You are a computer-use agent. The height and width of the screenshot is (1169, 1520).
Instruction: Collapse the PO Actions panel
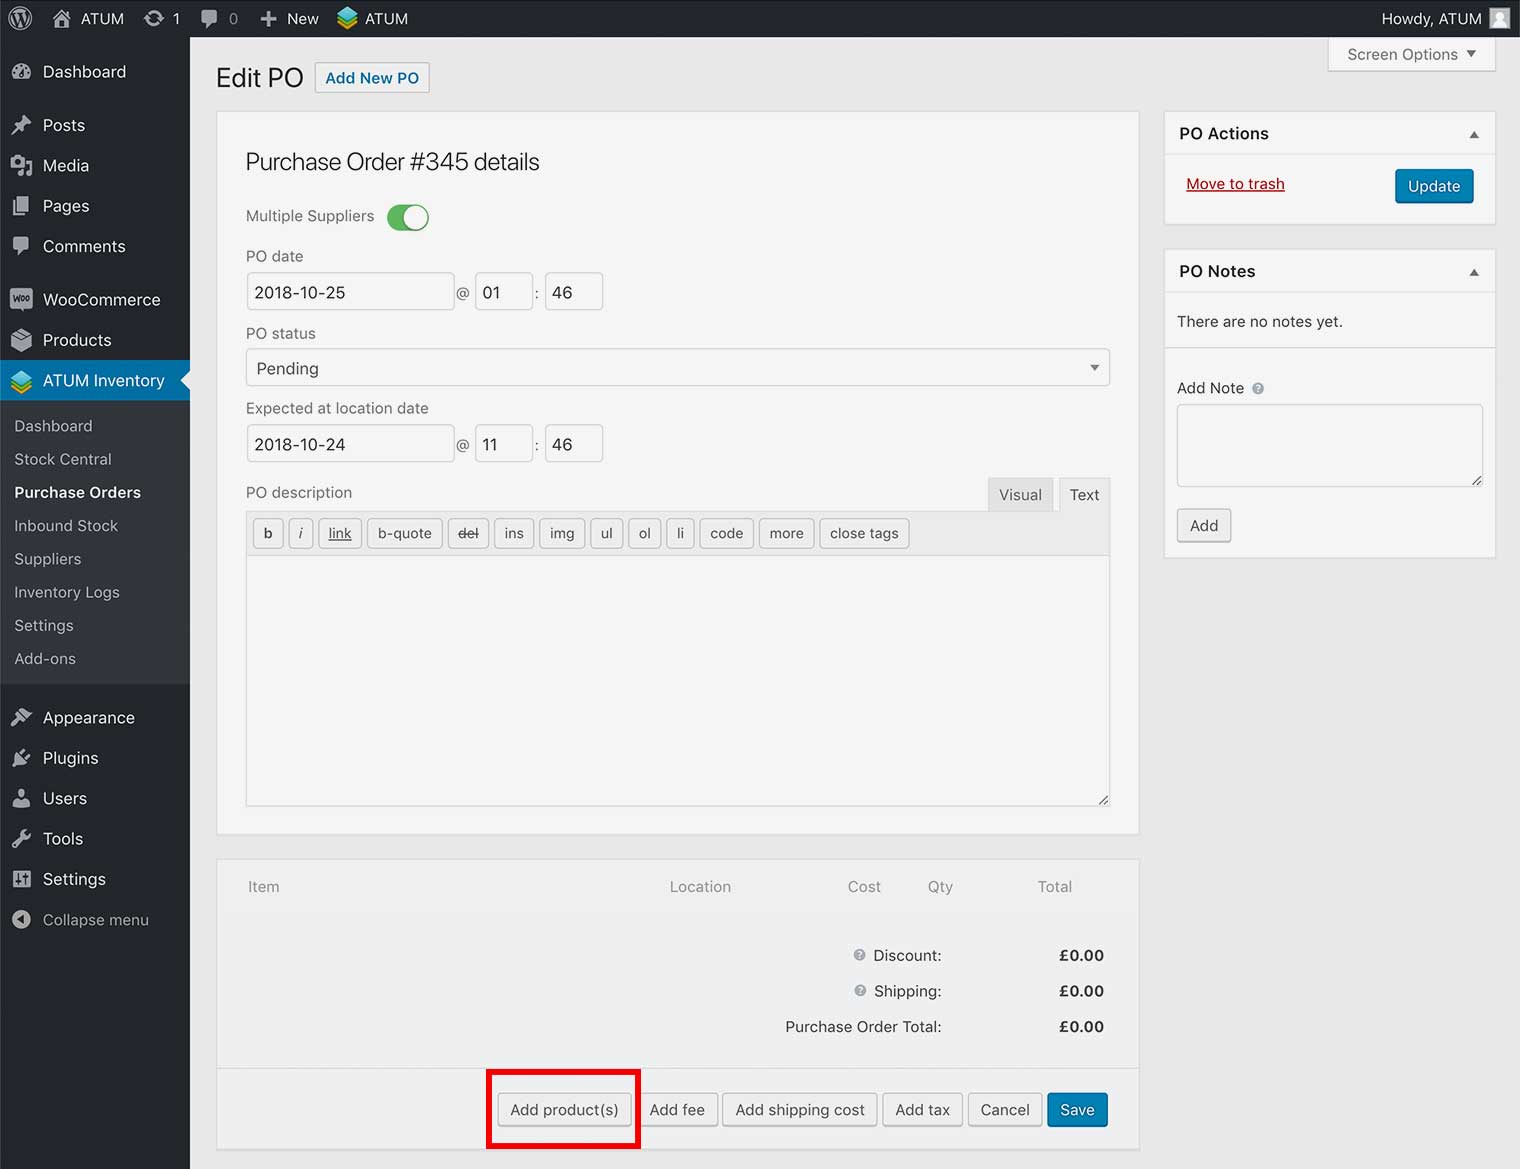(x=1473, y=134)
